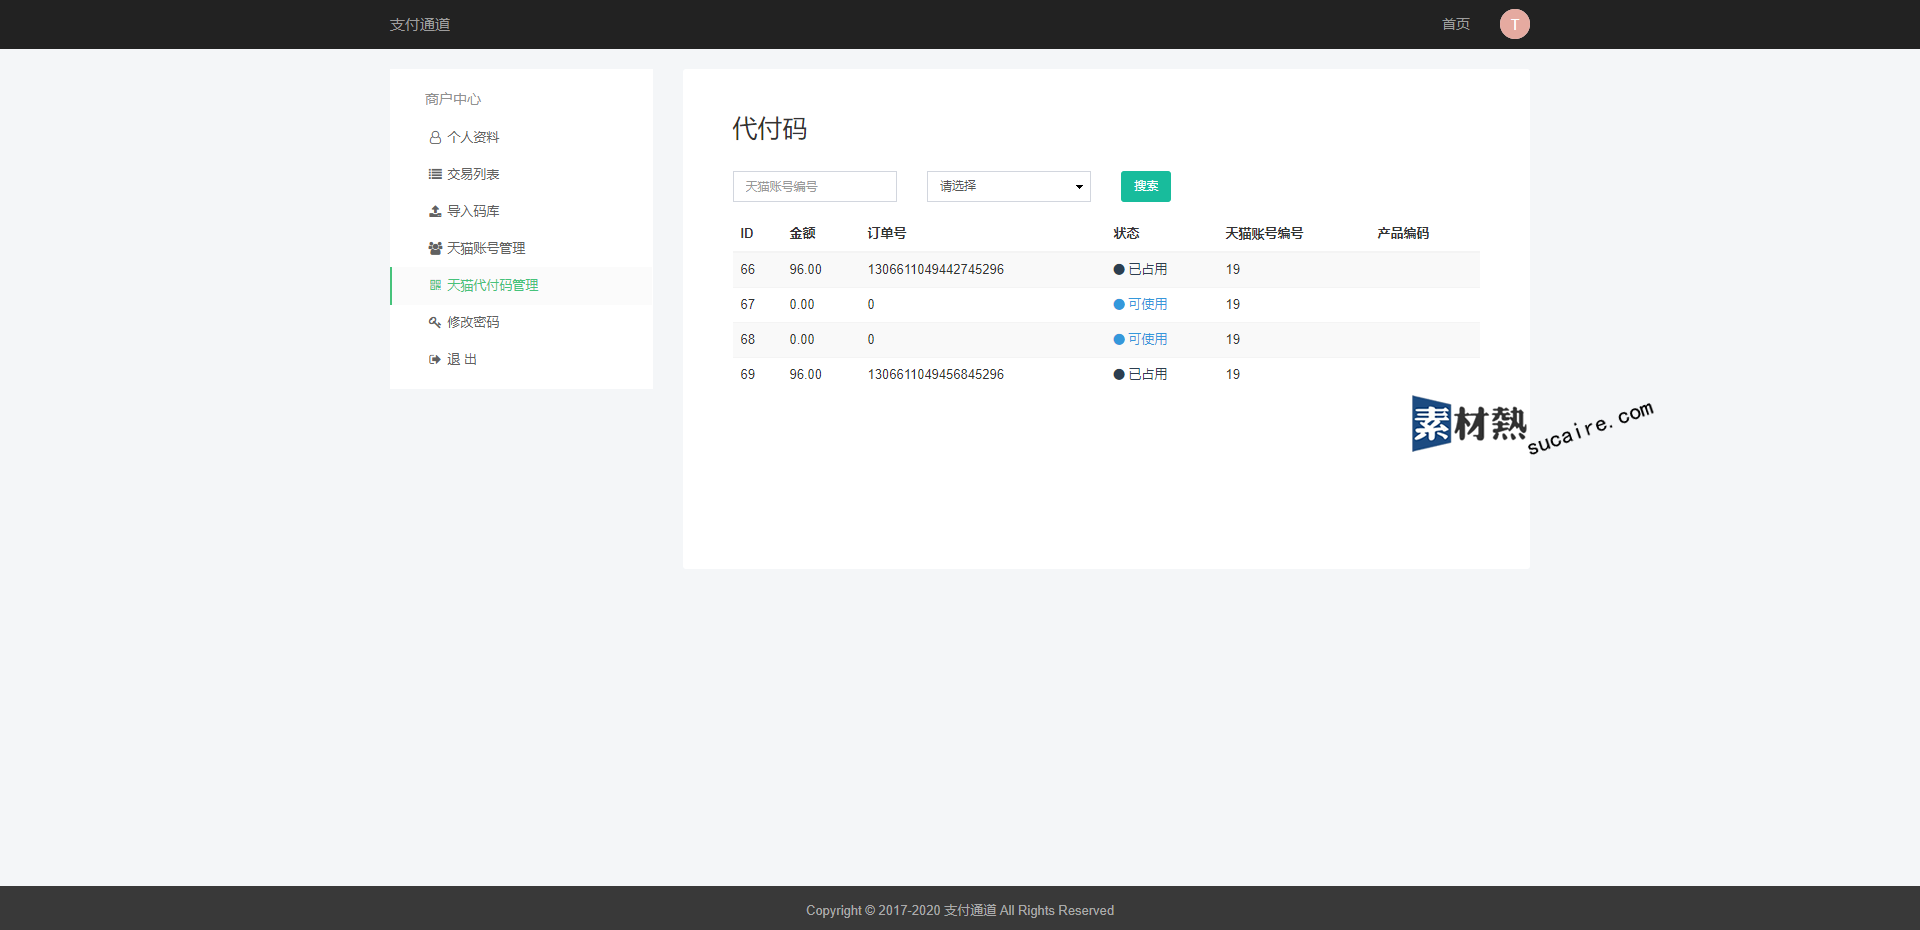Viewport: 1920px width, 930px height.
Task: Click the 已占用 status in row 66
Action: coord(1148,269)
